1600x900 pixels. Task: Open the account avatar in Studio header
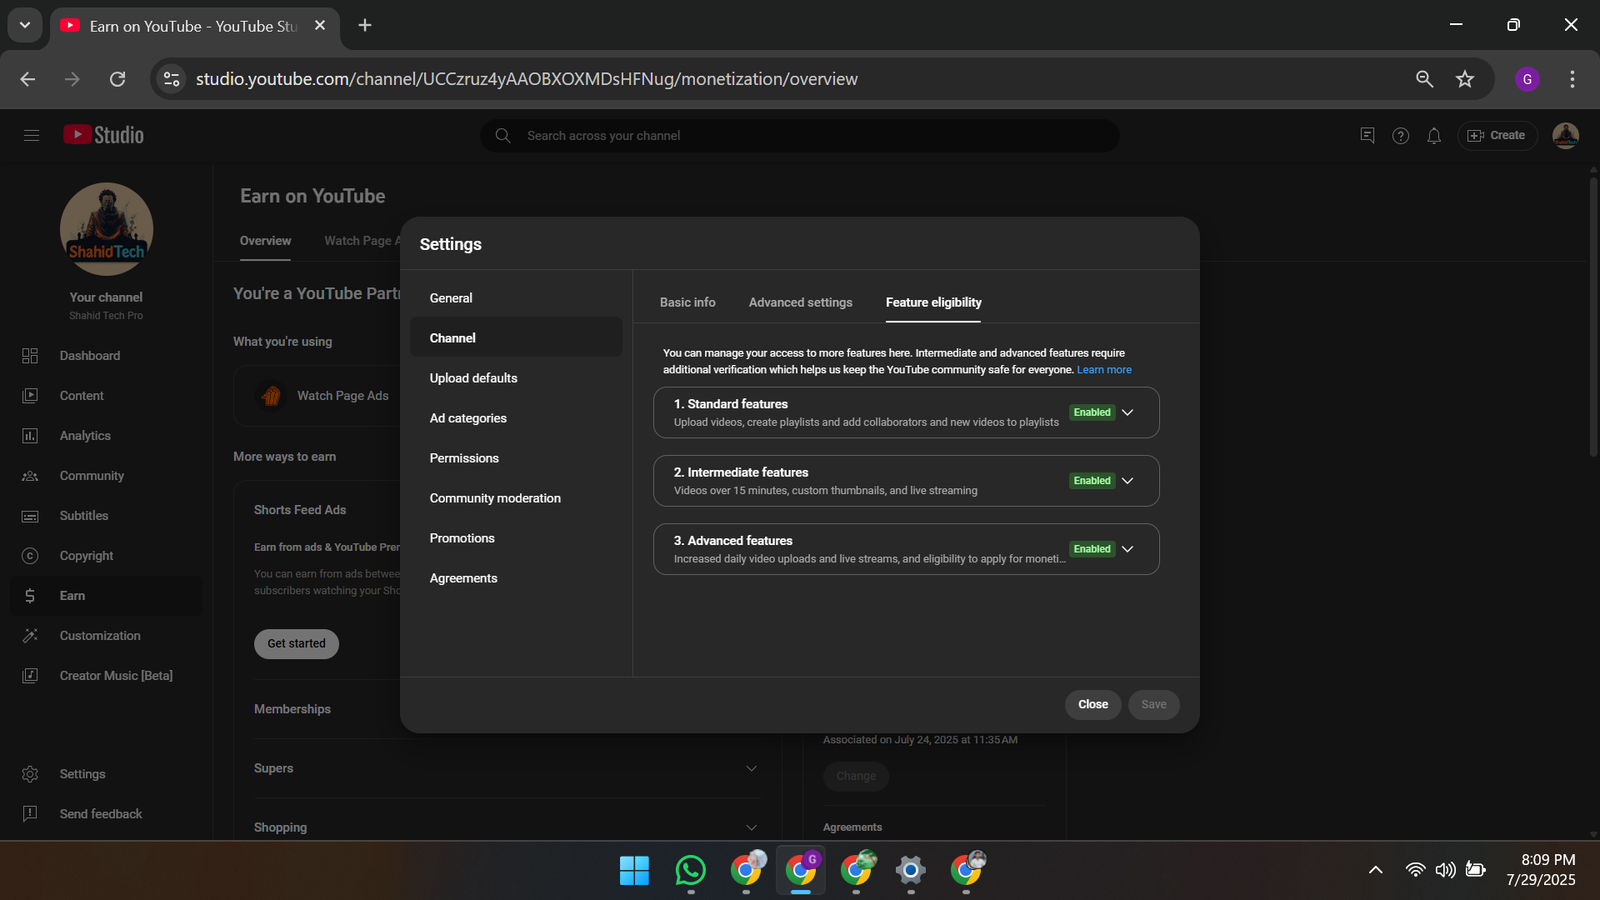pyautogui.click(x=1565, y=135)
